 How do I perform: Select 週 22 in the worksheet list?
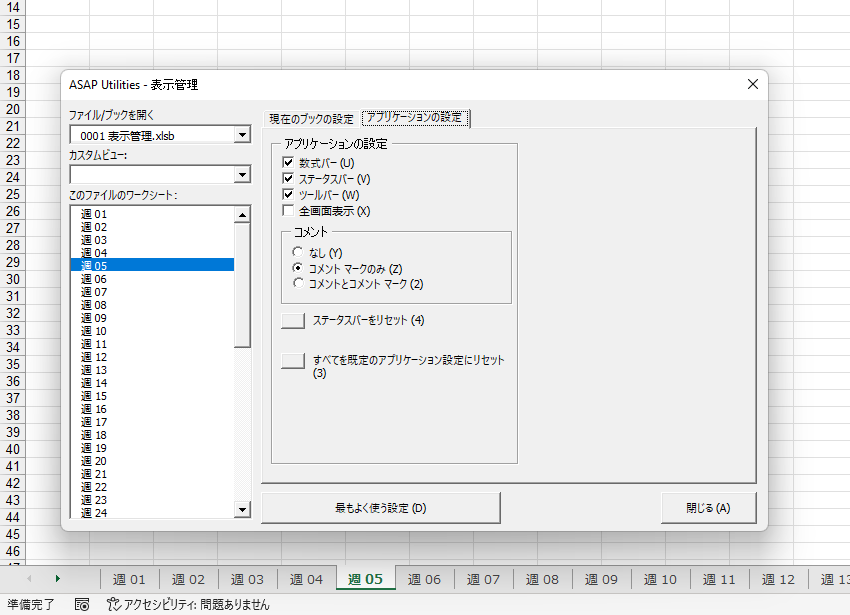152,487
